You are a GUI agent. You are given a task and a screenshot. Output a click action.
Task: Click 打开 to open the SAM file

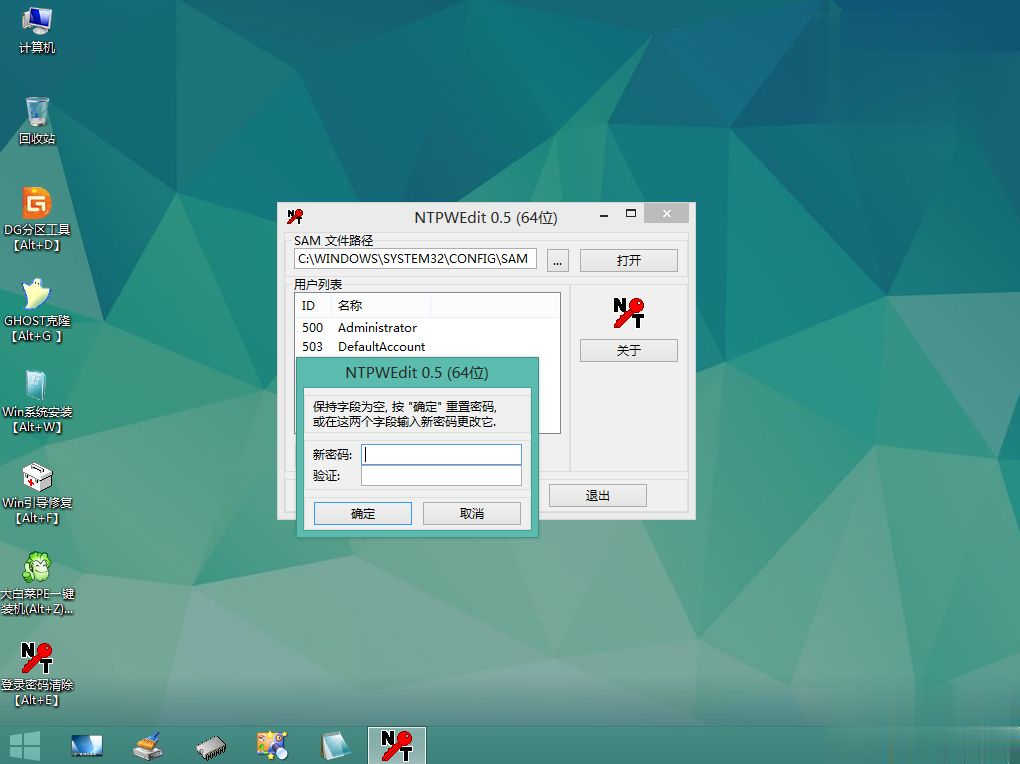(628, 259)
